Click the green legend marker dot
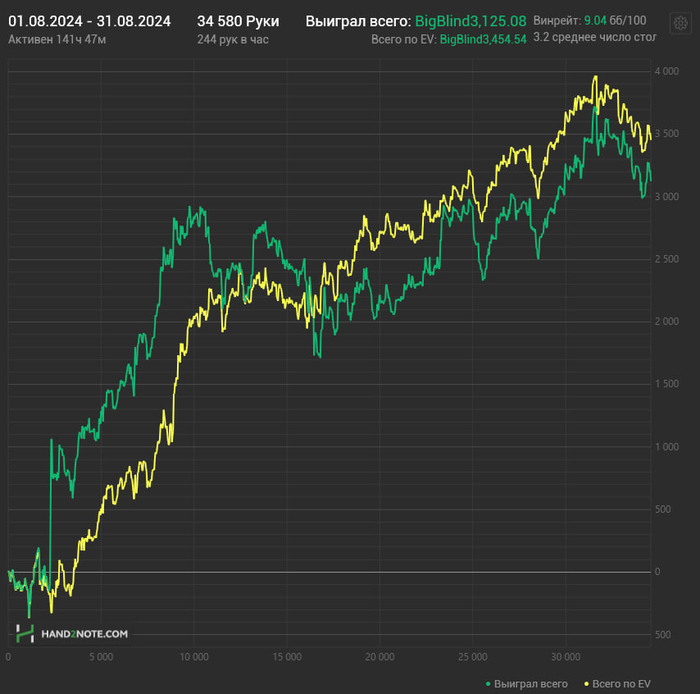 click(487, 684)
